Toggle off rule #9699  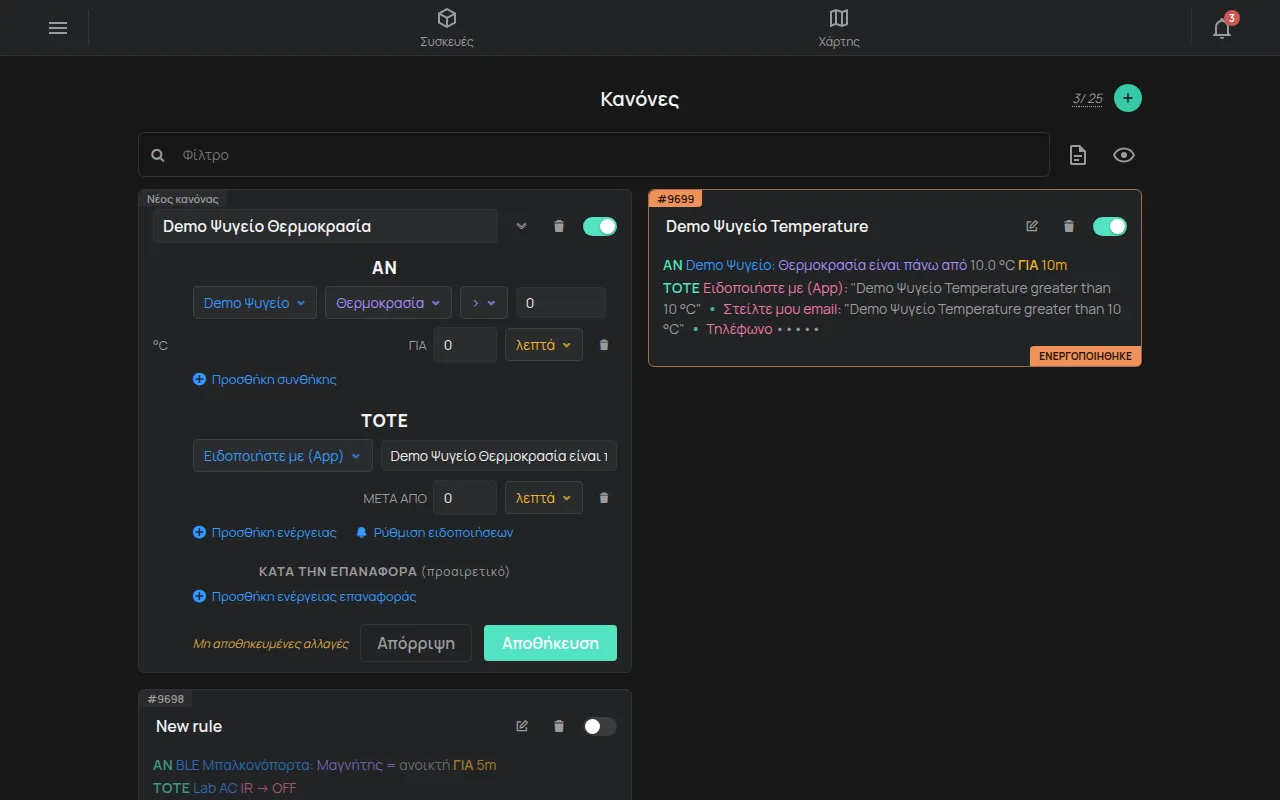pyautogui.click(x=1110, y=226)
